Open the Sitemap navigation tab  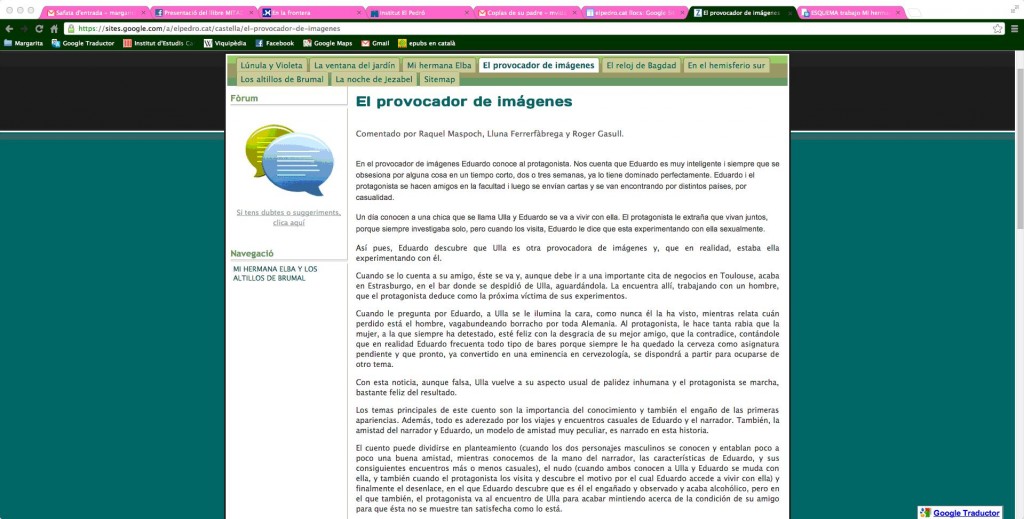click(439, 79)
